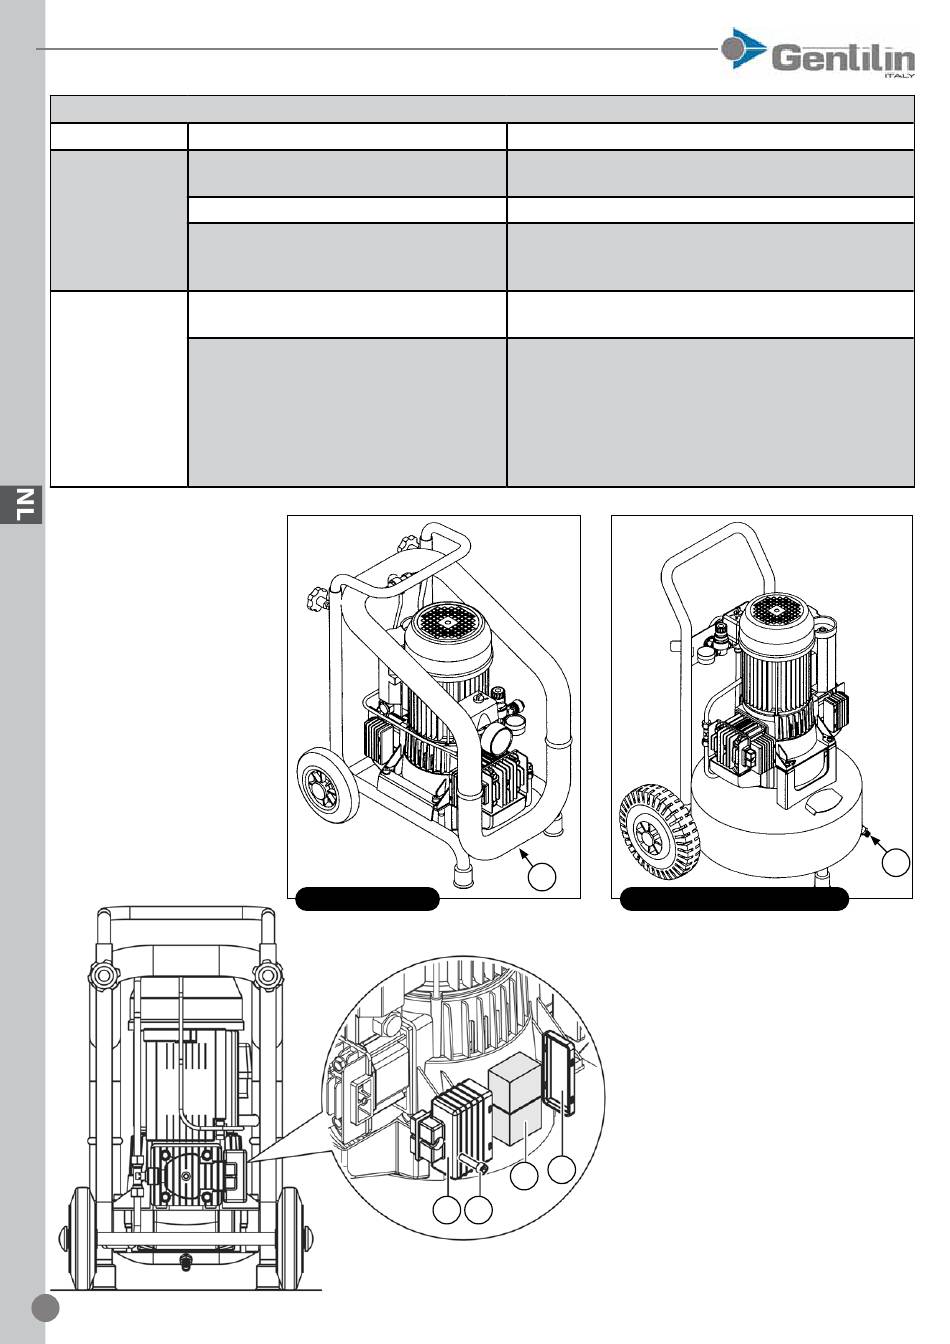Screen dimensions: 950x1344
Task: Click the gray page number circle
Action: pos(46,1309)
